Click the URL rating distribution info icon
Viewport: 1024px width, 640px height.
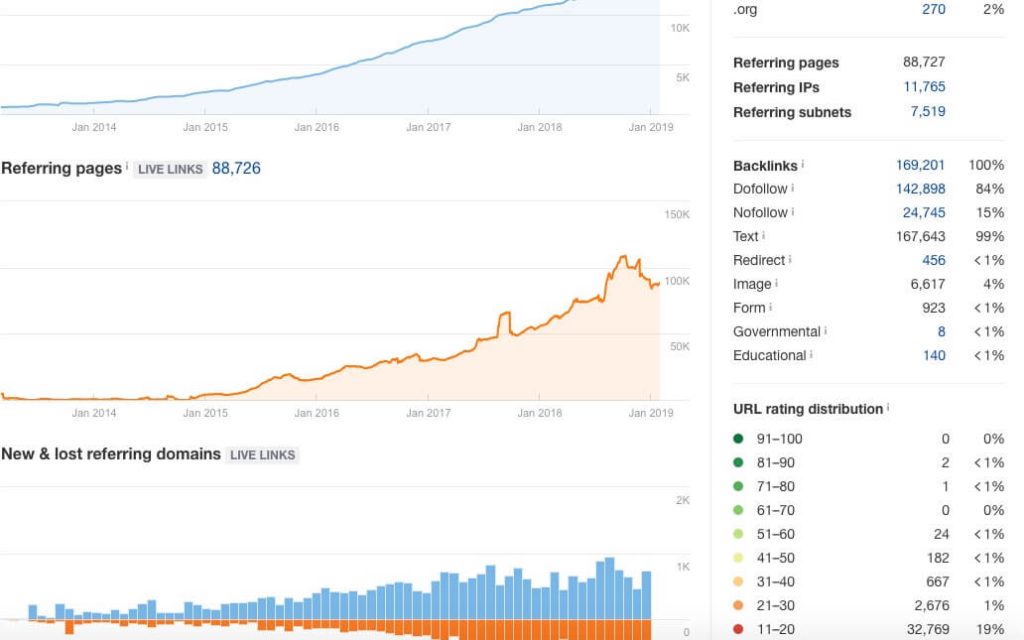888,408
